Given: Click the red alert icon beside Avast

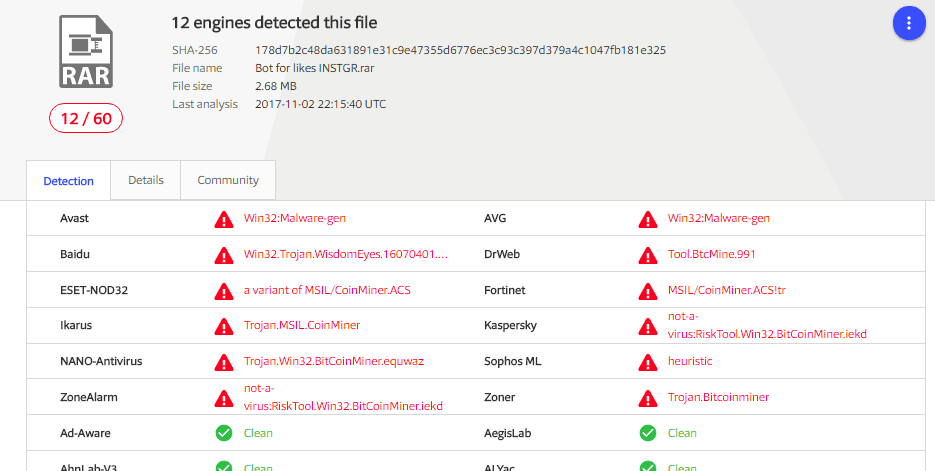Looking at the screenshot, I should [x=224, y=218].
